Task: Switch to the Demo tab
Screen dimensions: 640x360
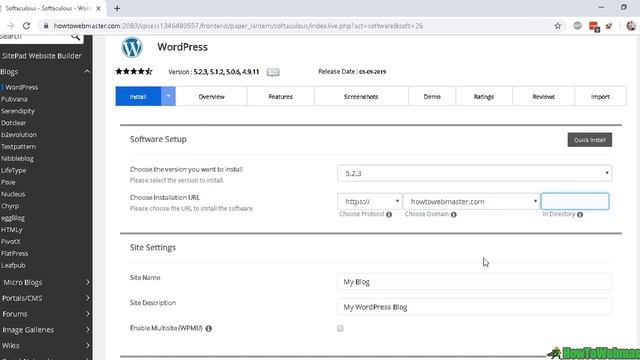Action: point(432,96)
